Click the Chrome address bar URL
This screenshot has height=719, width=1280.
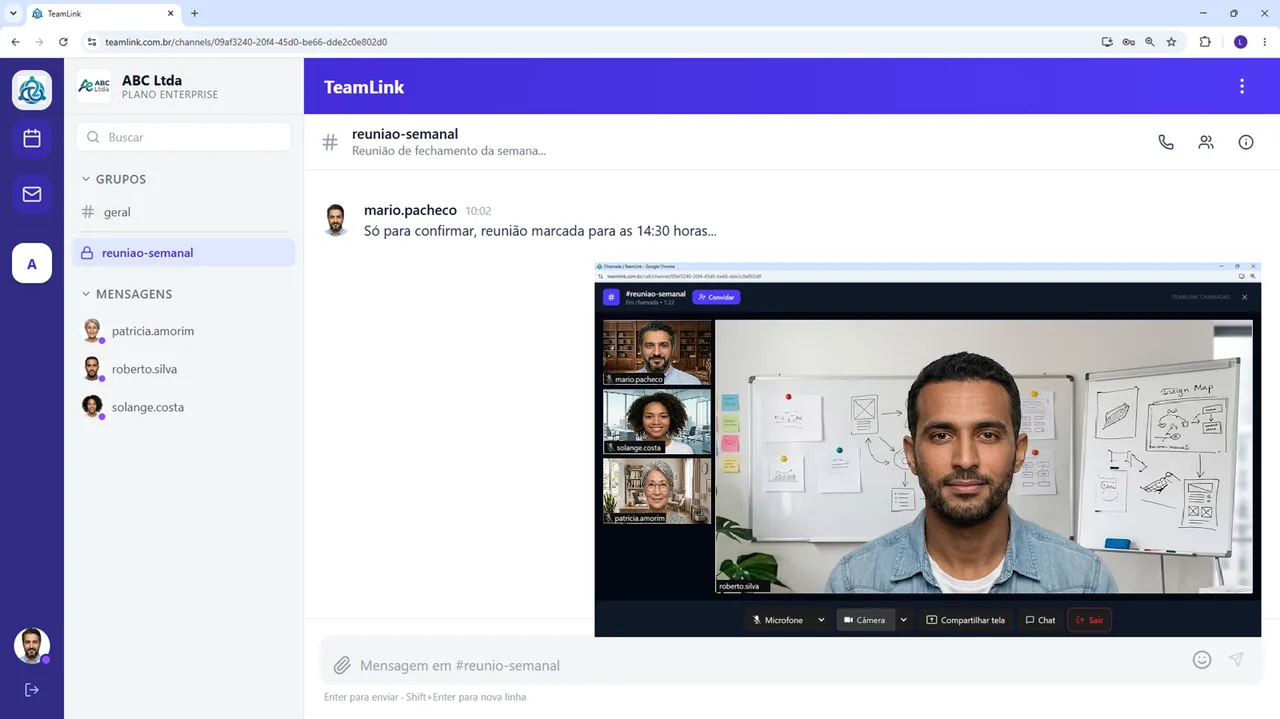click(246, 42)
